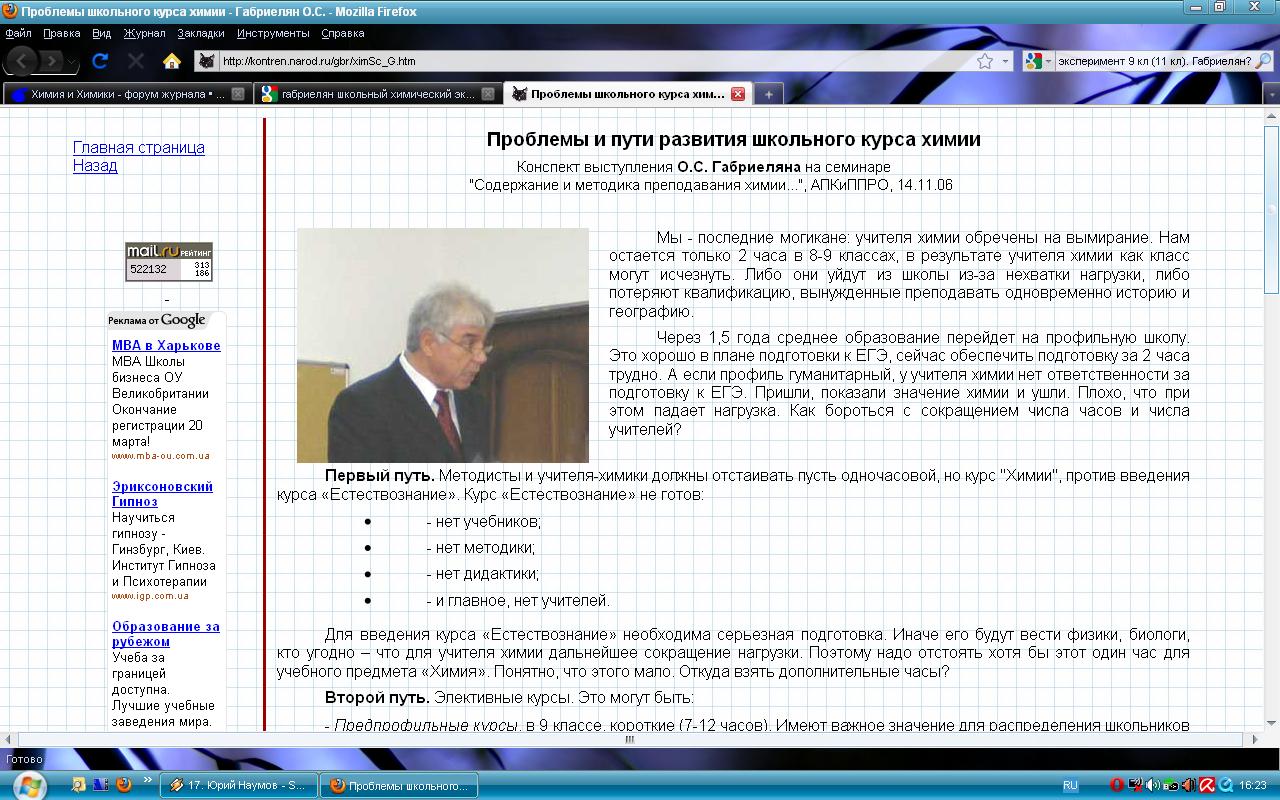Image resolution: width=1280 pixels, height=800 pixels.
Task: Click the speaker's photo in the article
Action: click(x=442, y=345)
